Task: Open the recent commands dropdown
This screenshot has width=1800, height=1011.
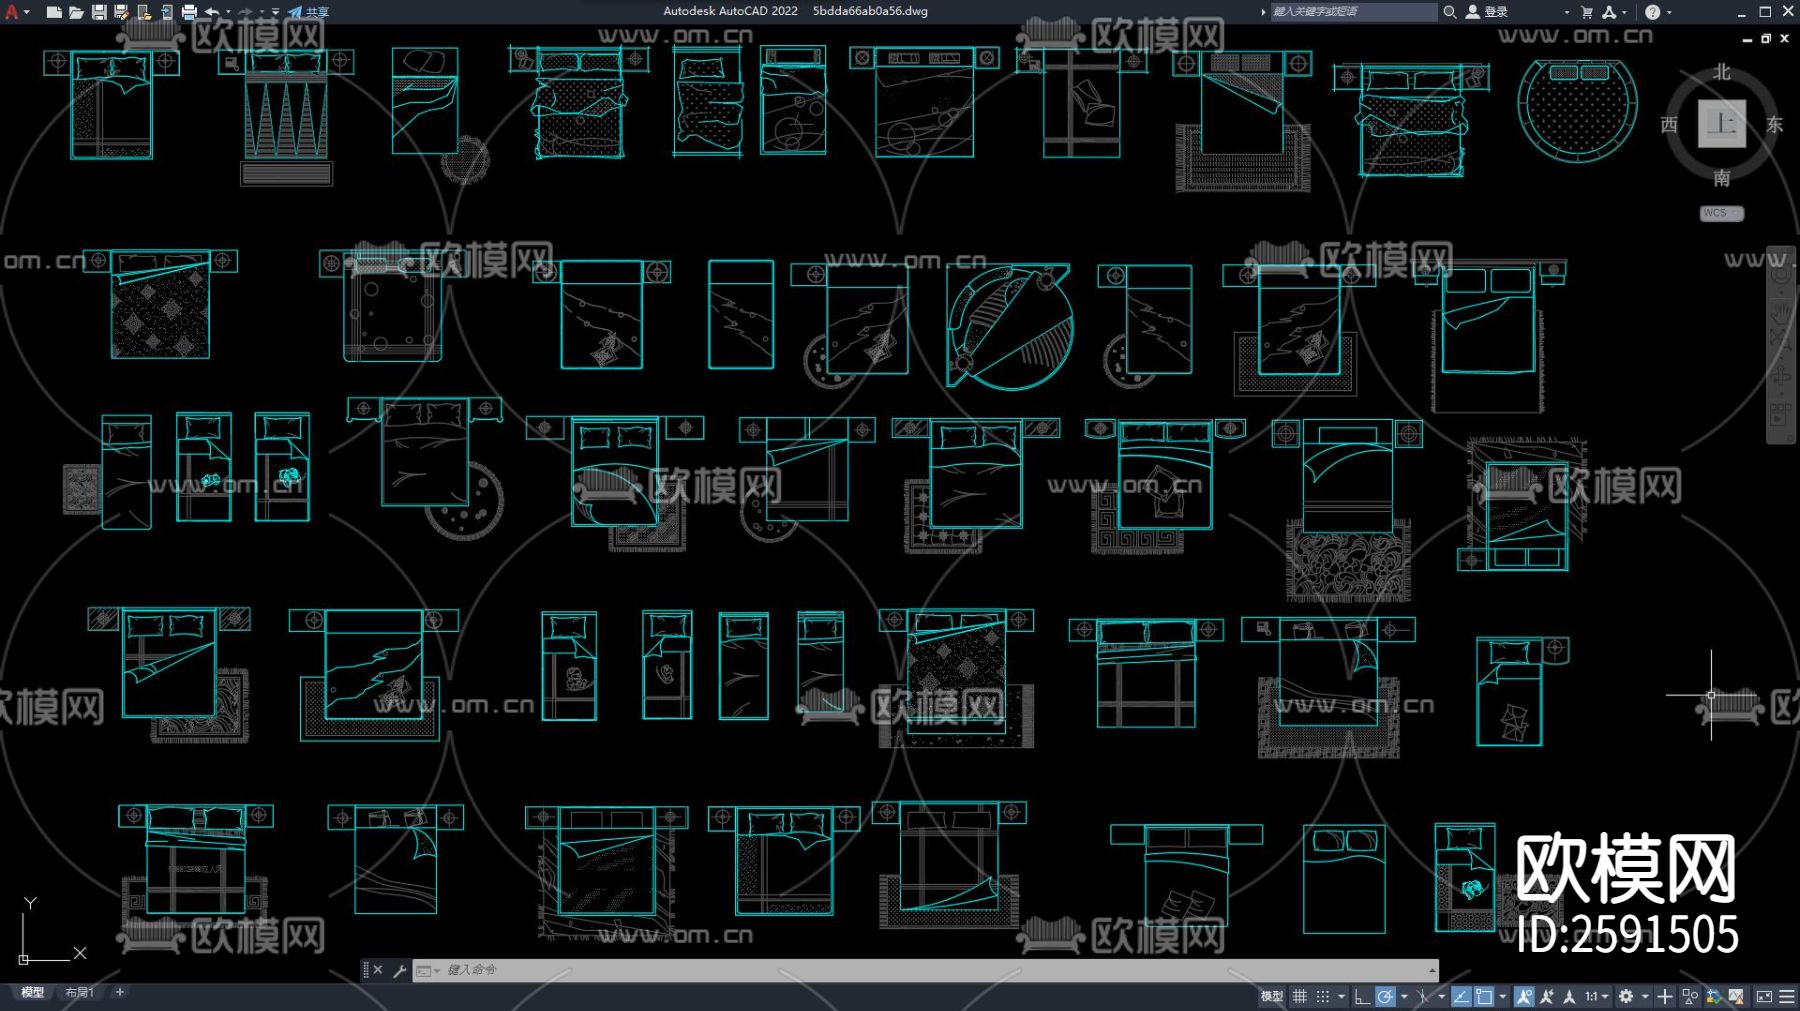Action: [427, 970]
